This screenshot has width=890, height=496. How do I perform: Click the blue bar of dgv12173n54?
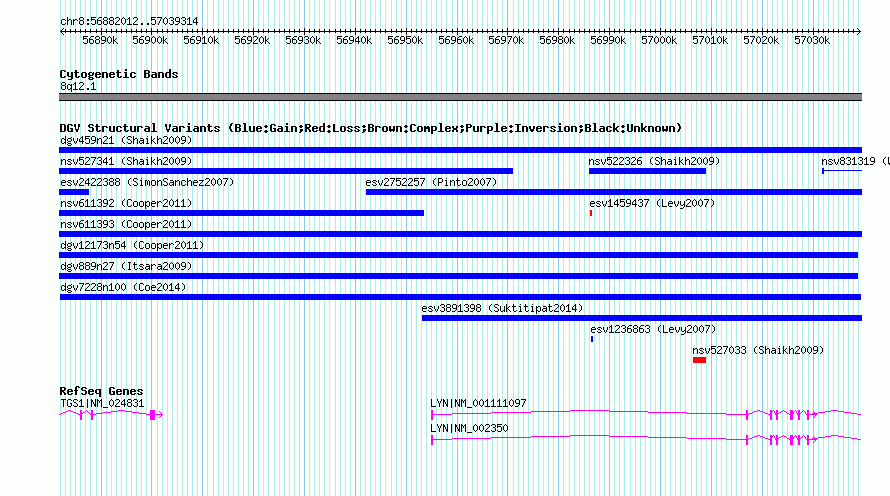pos(459,255)
